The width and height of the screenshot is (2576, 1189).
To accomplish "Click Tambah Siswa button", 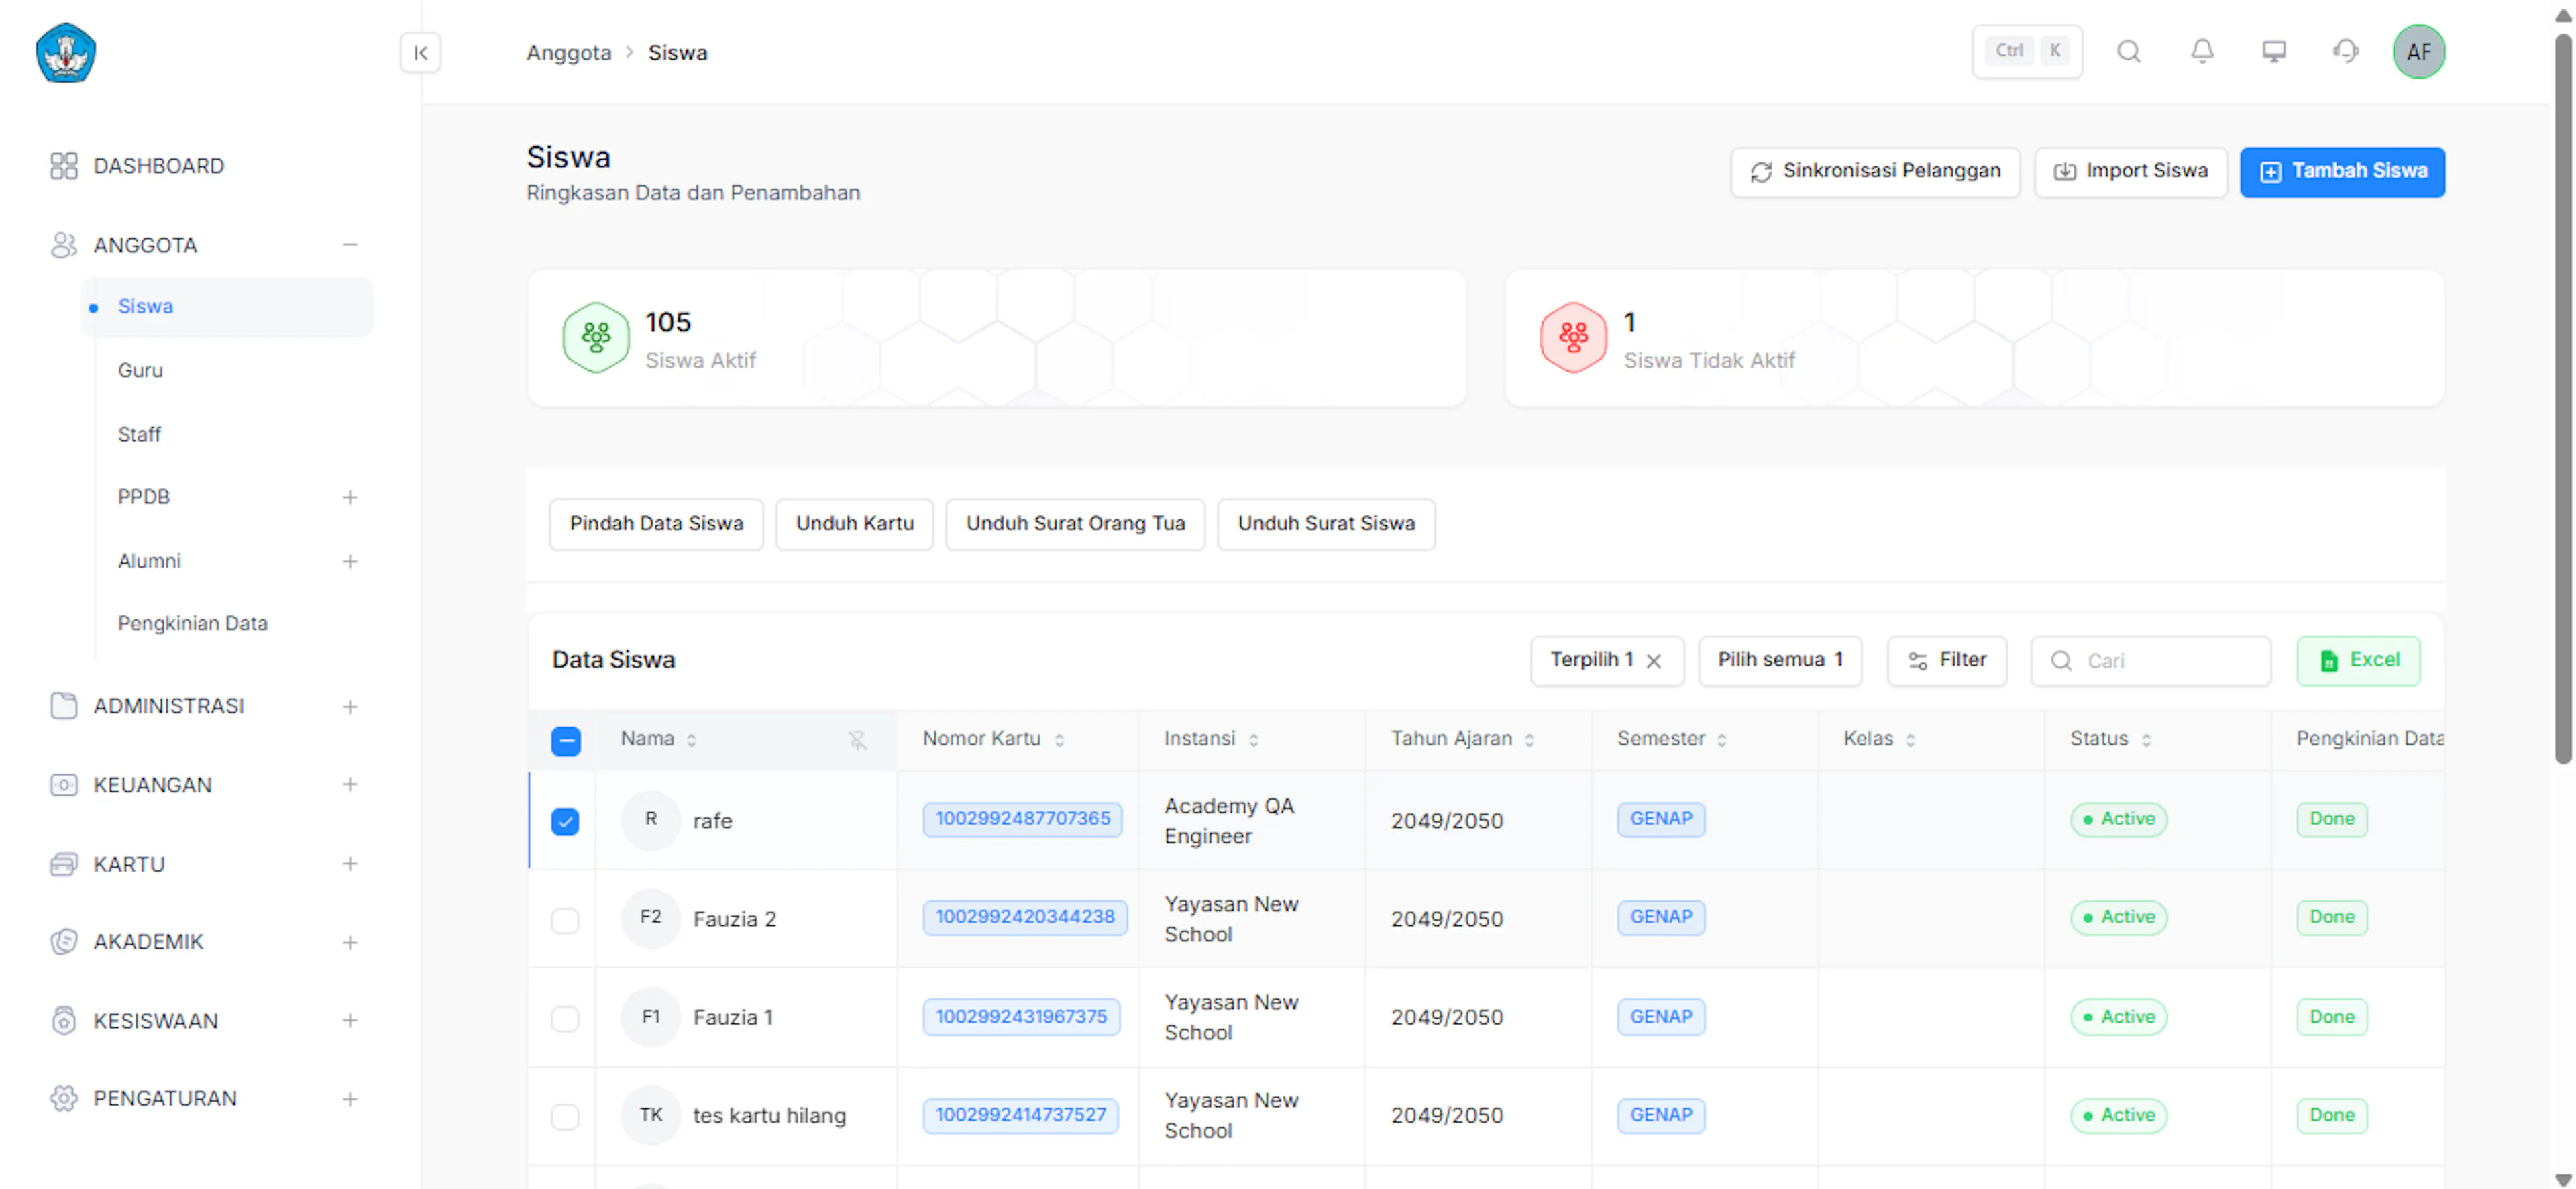I will click(2342, 172).
